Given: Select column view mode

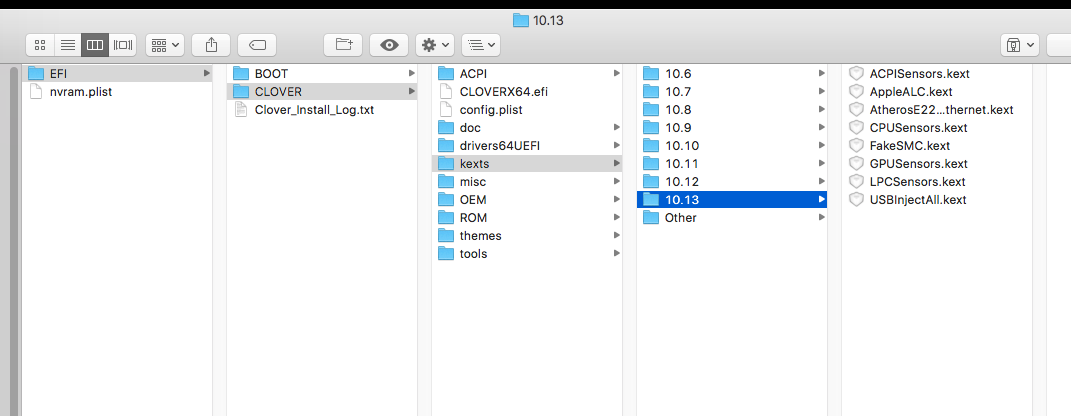Looking at the screenshot, I should tap(95, 45).
